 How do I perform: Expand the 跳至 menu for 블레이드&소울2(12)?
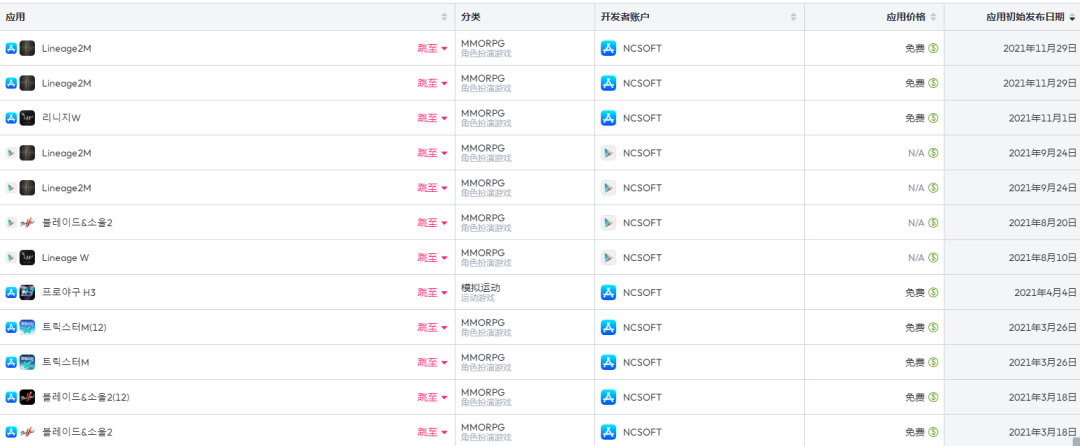click(432, 397)
